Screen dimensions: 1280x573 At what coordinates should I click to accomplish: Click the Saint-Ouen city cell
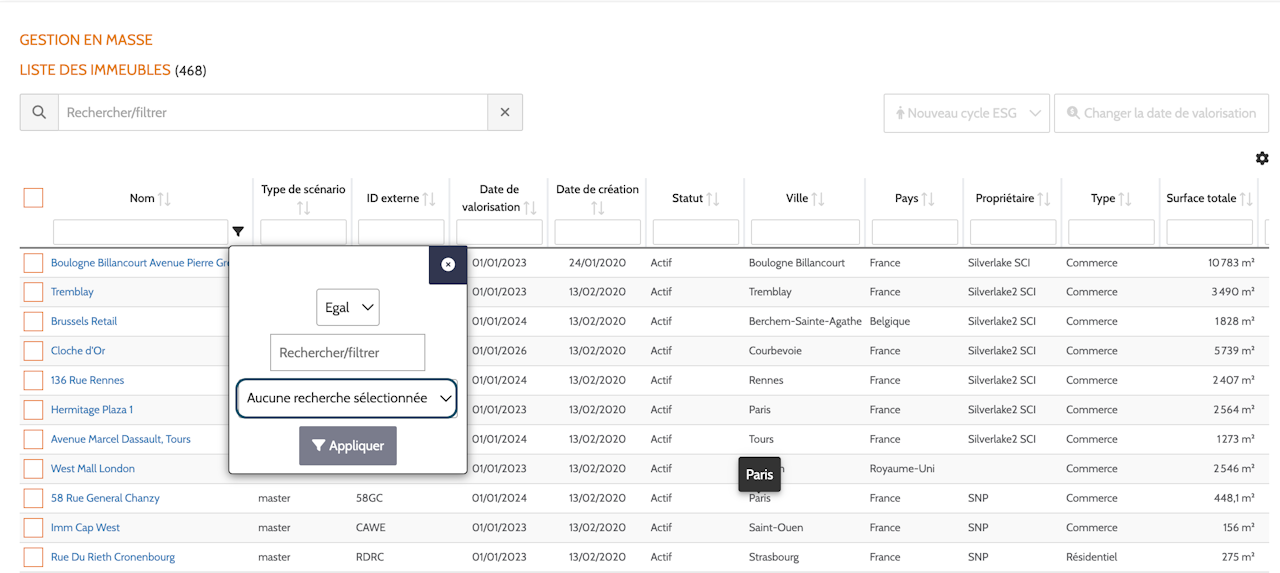coord(776,527)
